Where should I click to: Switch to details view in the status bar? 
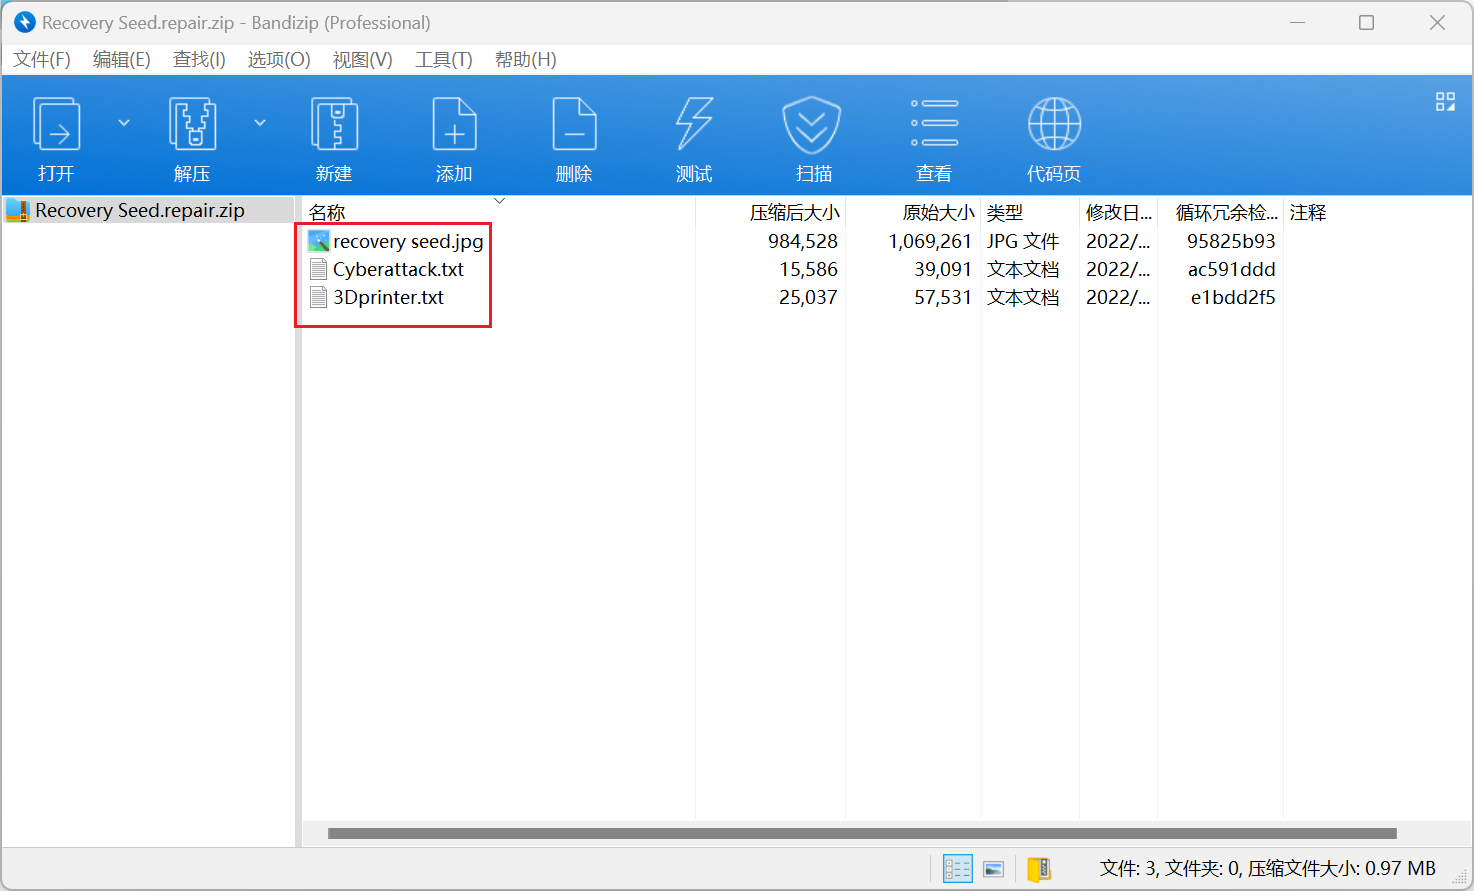point(958,869)
